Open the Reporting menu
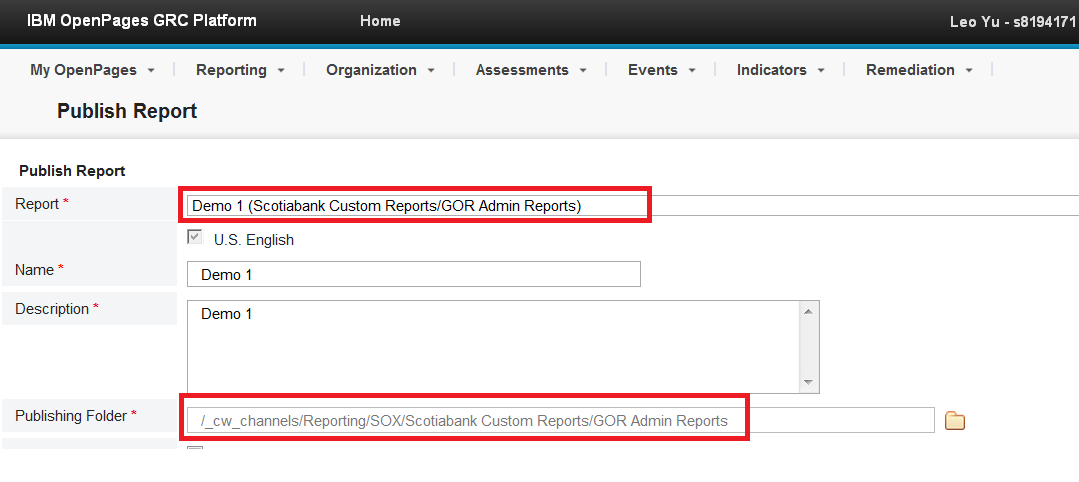The width and height of the screenshot is (1079, 482). click(x=231, y=70)
